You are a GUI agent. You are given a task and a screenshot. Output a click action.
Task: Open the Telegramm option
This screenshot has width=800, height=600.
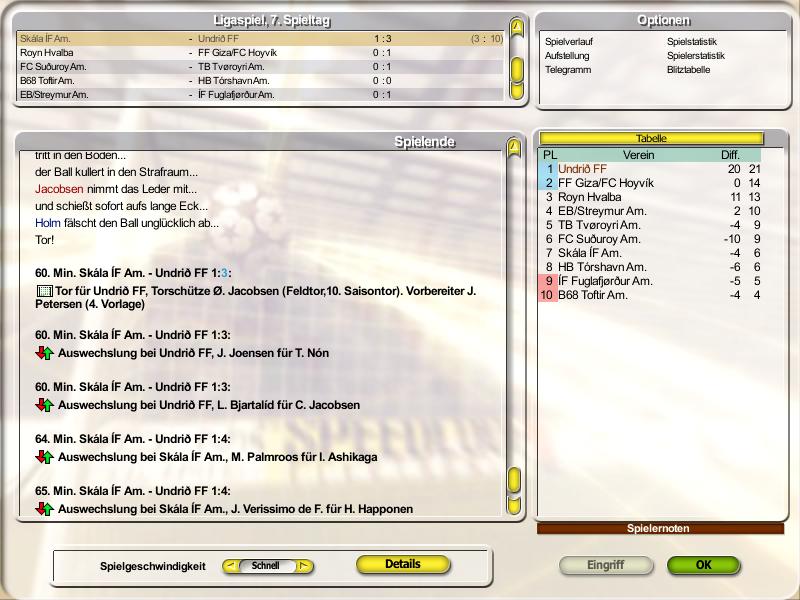(568, 70)
